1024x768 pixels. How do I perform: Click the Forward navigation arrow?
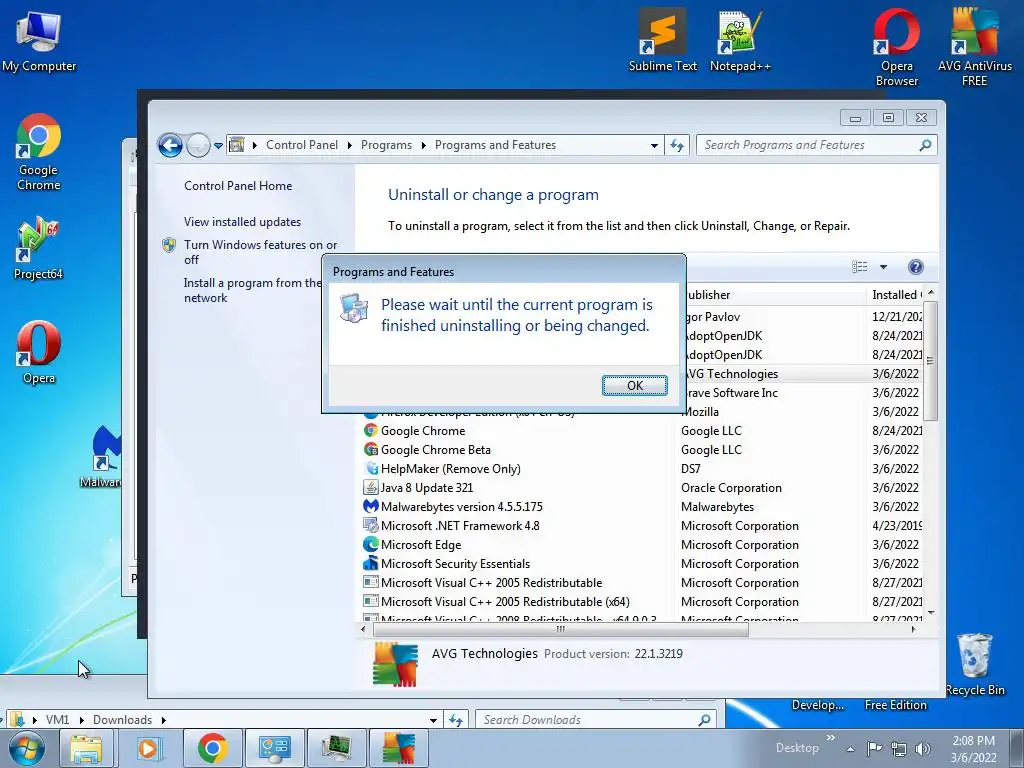[198, 145]
